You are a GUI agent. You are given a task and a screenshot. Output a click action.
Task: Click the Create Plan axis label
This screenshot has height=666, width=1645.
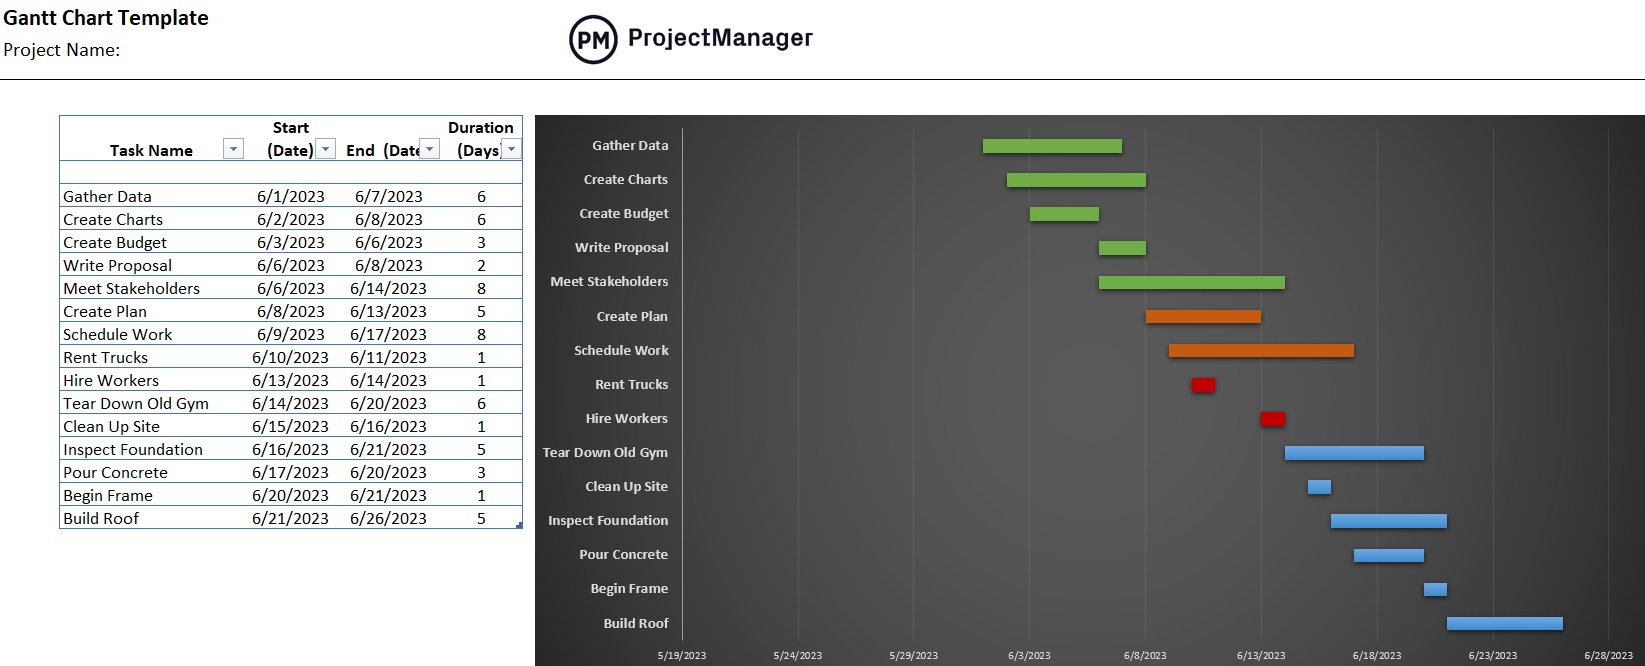coord(631,316)
